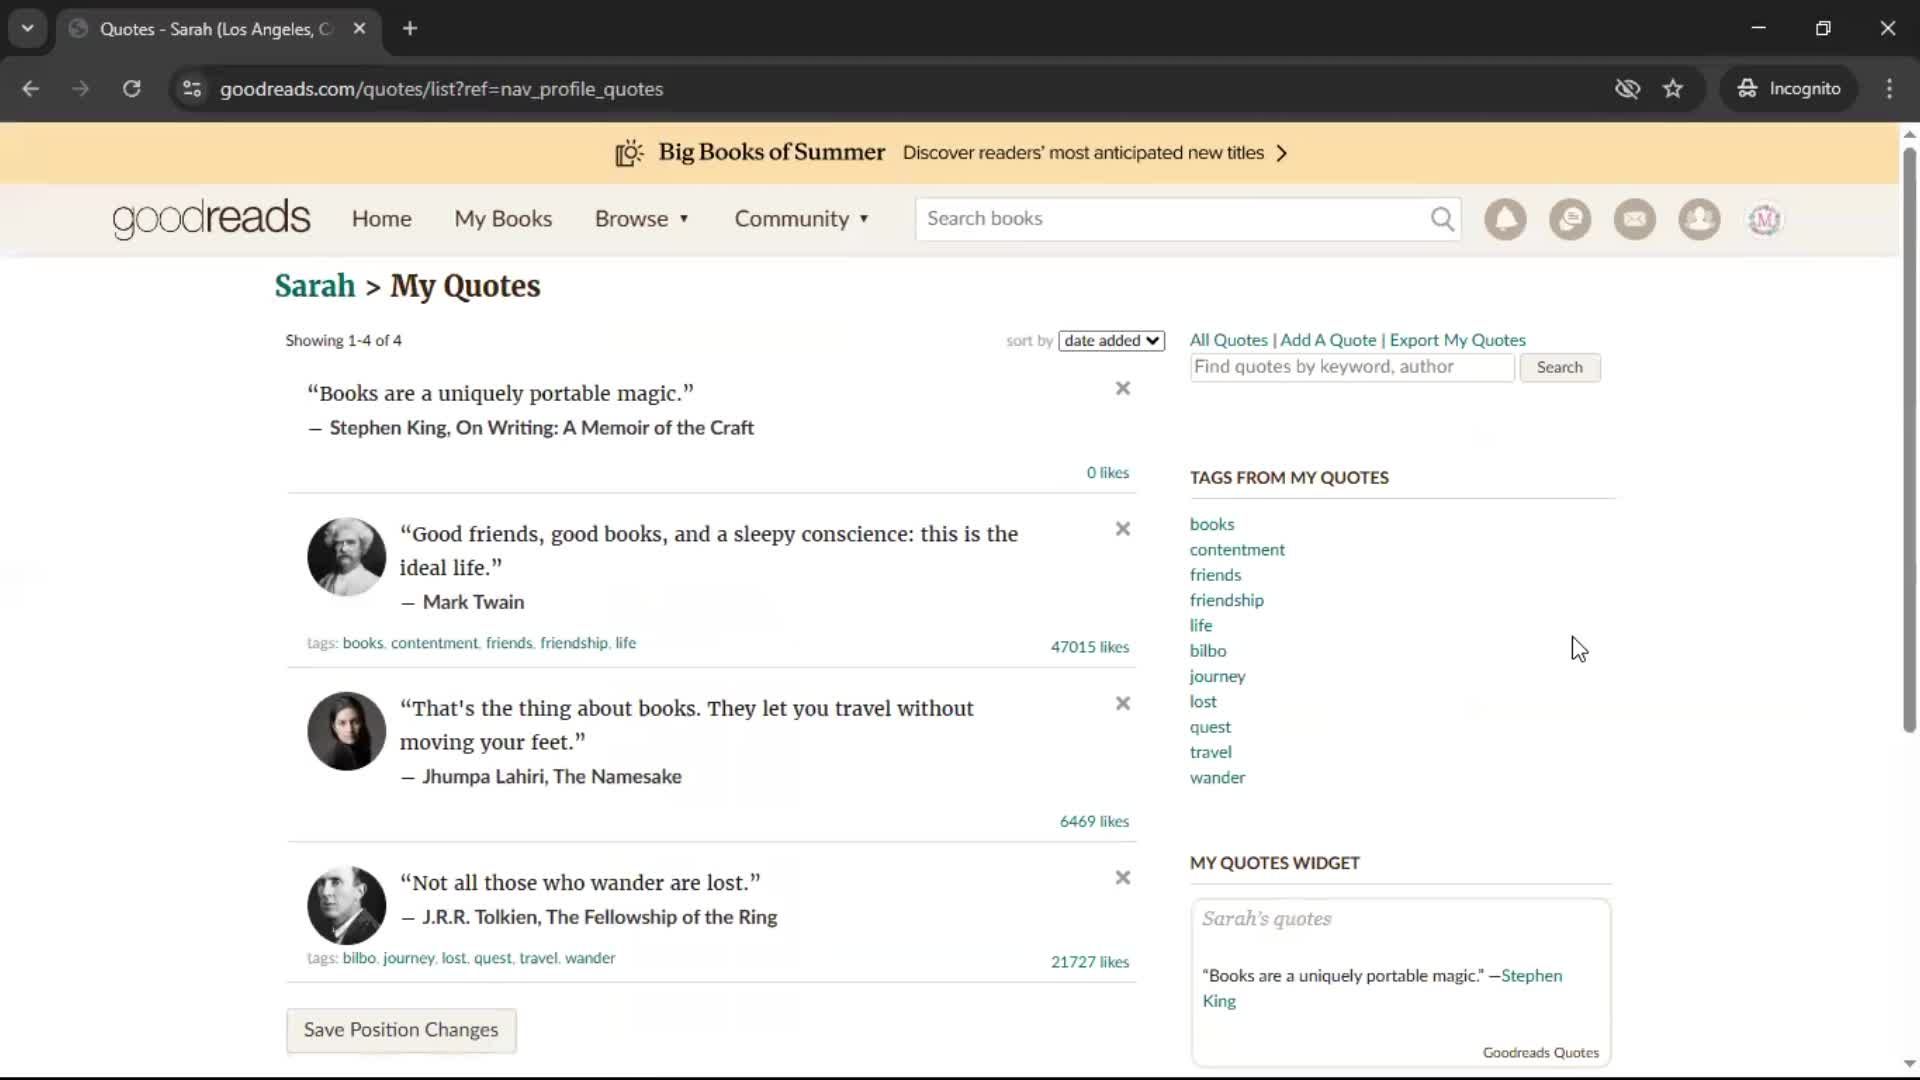The width and height of the screenshot is (1920, 1080).
Task: Open the Chrome three-dot menu
Action: 1889,88
